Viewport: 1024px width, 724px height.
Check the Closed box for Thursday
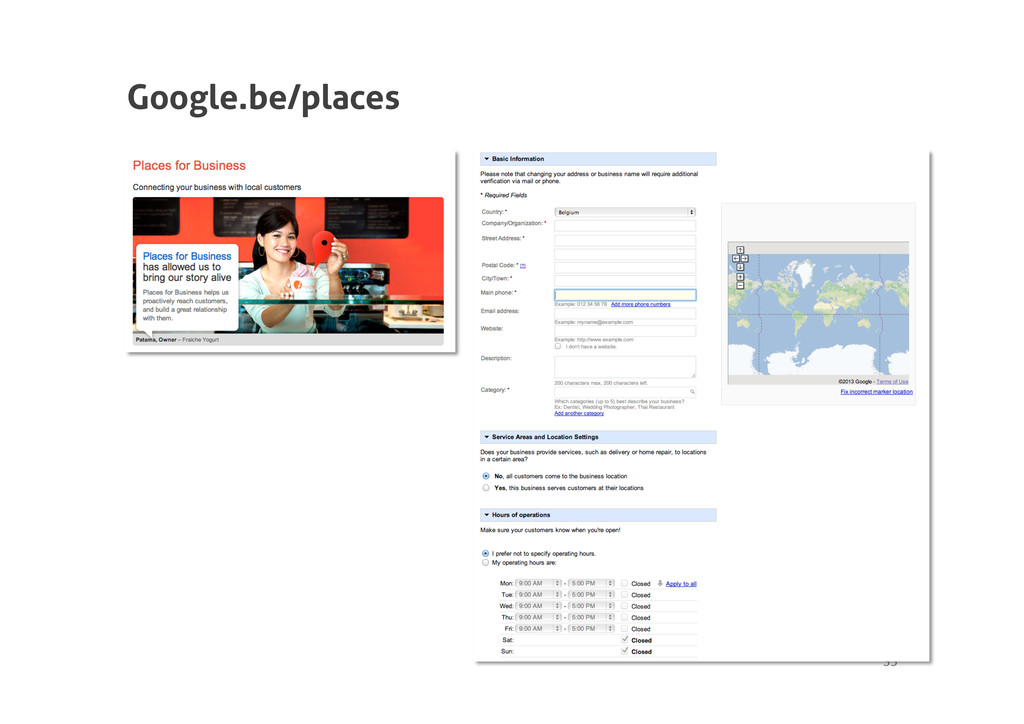pos(624,617)
